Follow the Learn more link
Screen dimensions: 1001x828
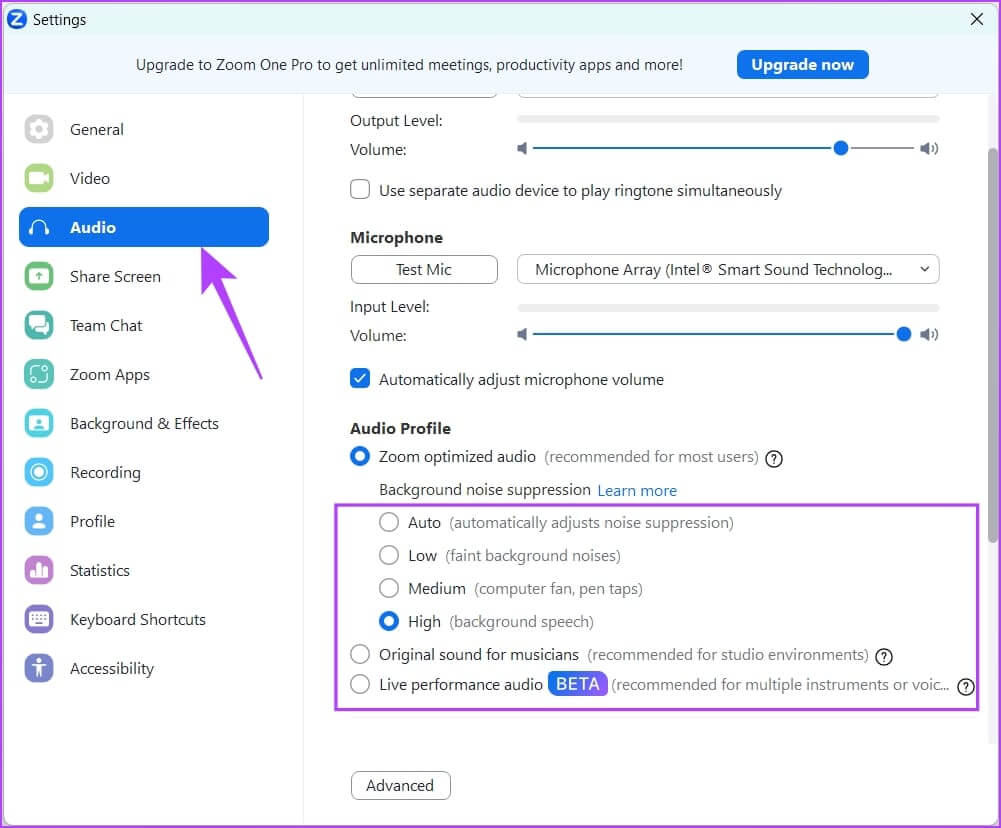tap(637, 490)
